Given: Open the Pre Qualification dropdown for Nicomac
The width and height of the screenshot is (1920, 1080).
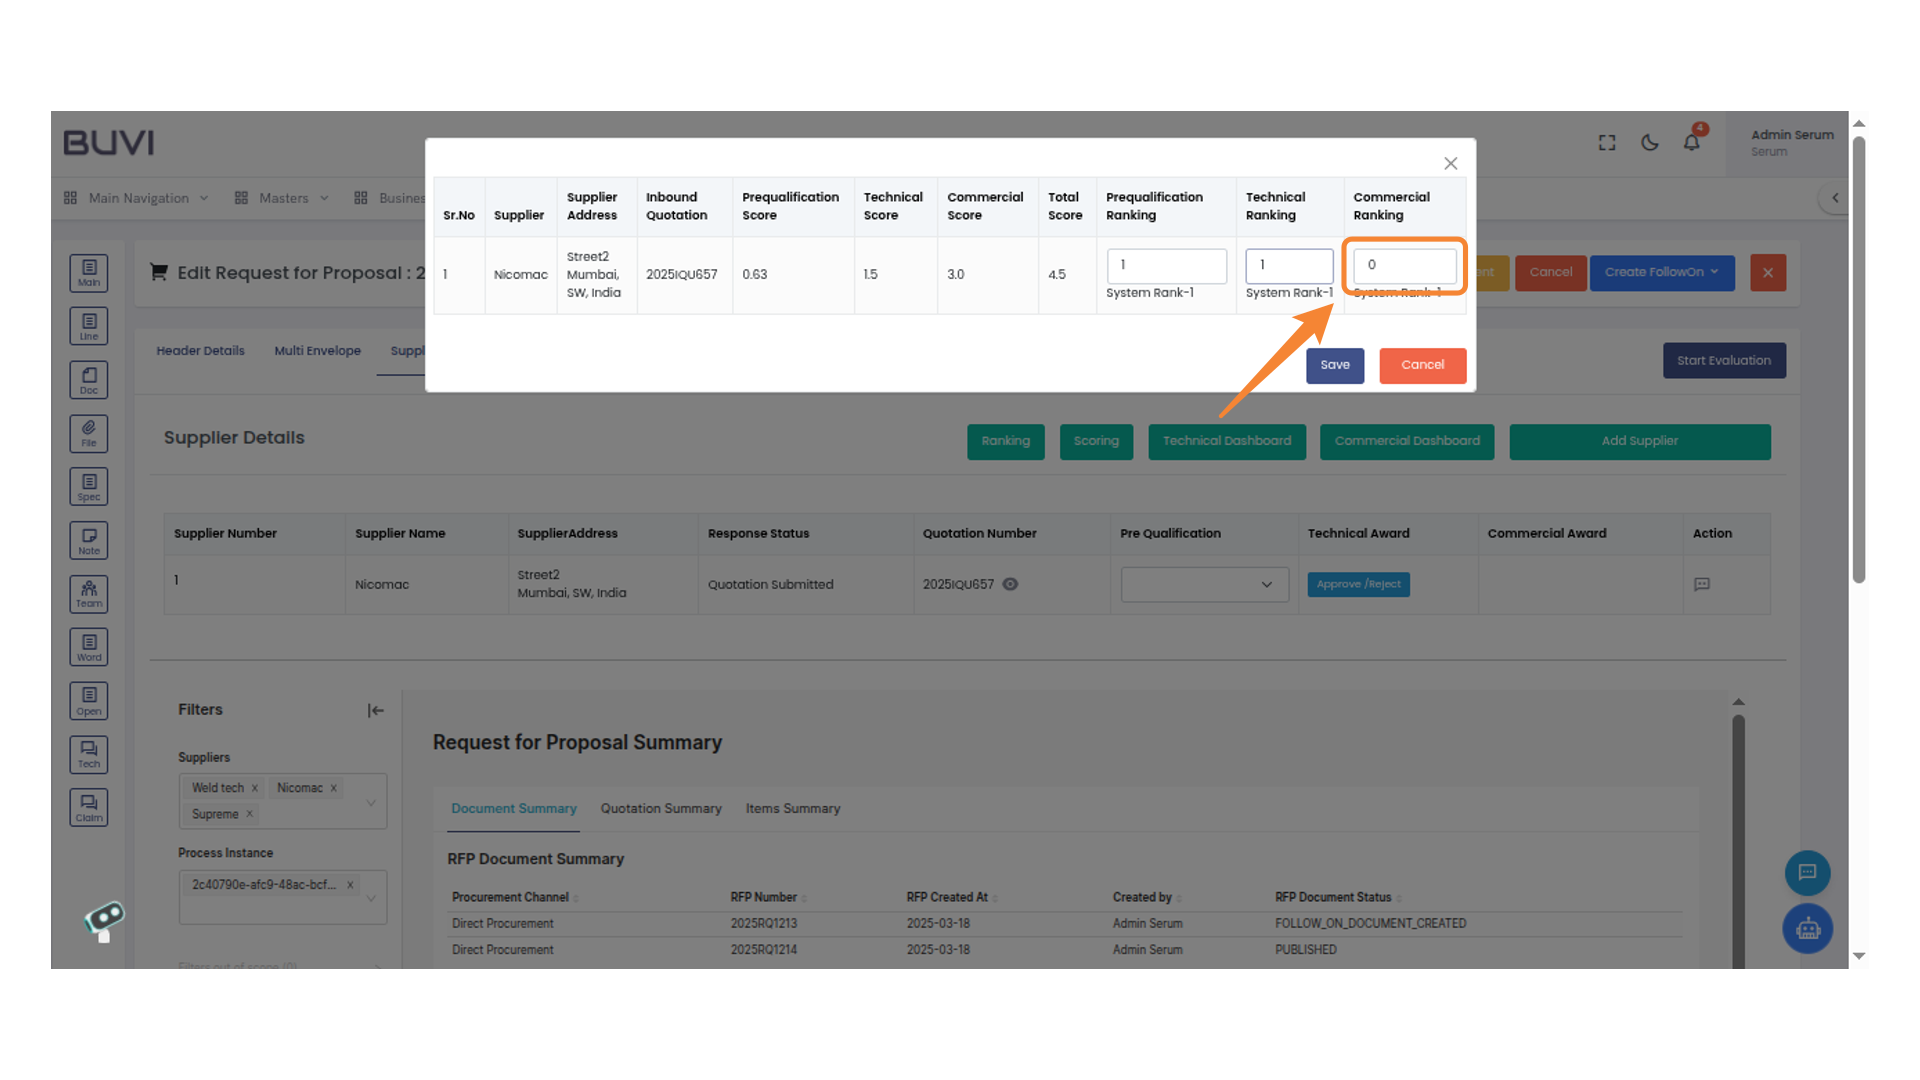Looking at the screenshot, I should (x=1203, y=584).
